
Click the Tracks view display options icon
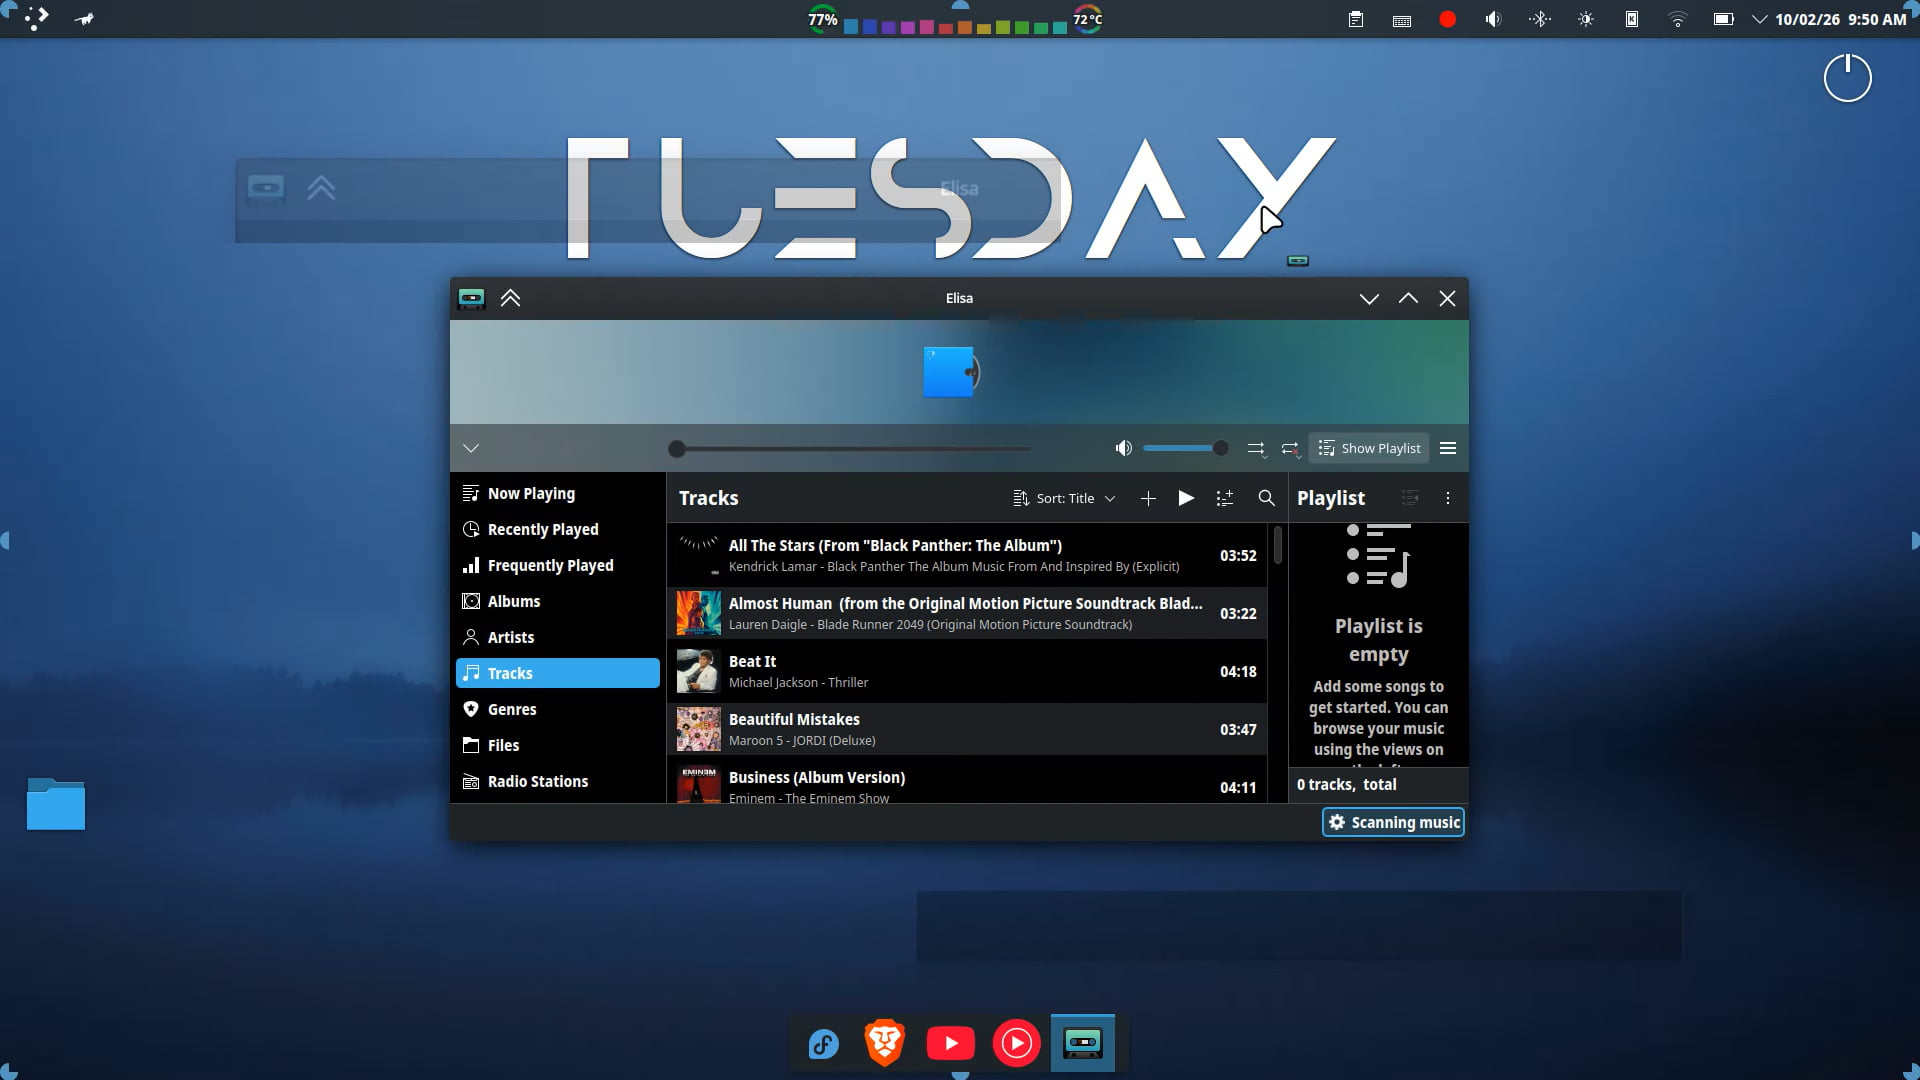[x=1224, y=498]
